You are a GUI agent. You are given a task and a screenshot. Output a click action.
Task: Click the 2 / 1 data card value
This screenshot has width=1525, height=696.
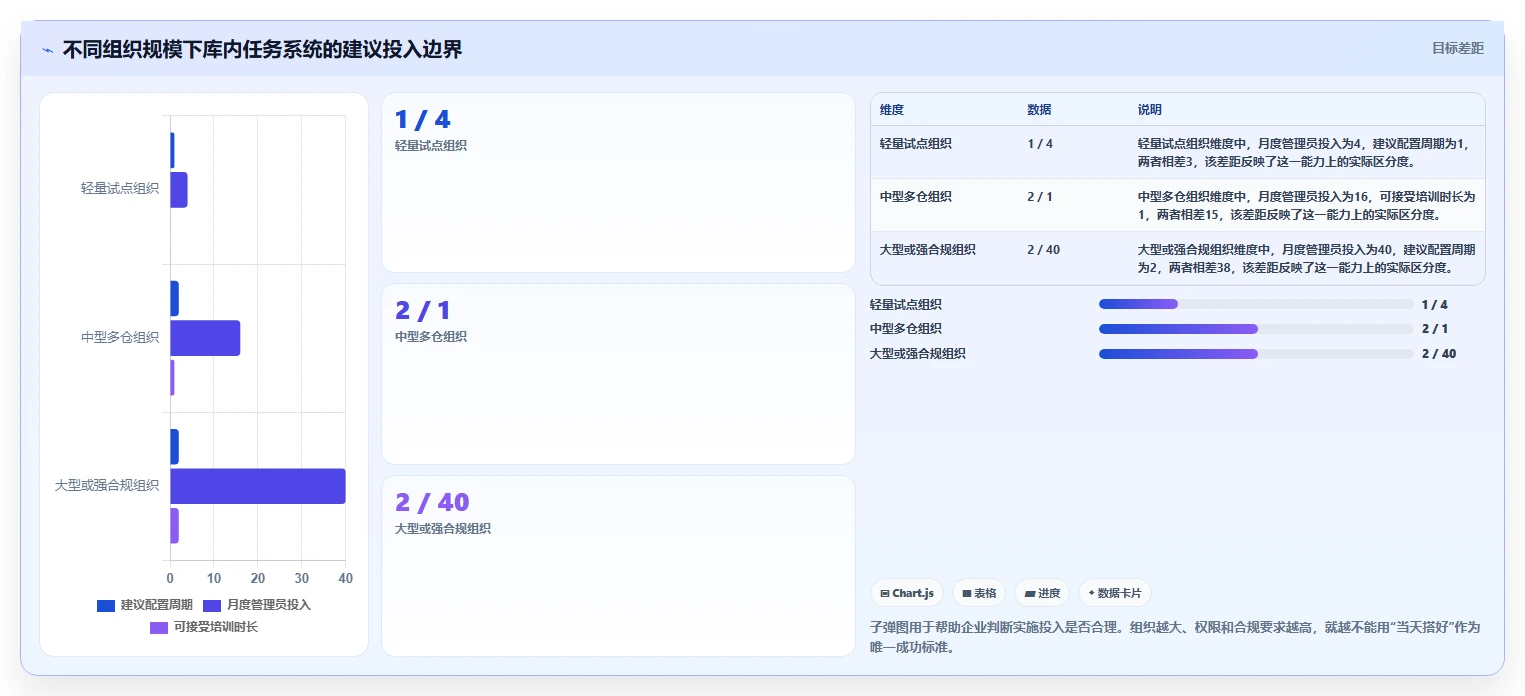click(422, 311)
